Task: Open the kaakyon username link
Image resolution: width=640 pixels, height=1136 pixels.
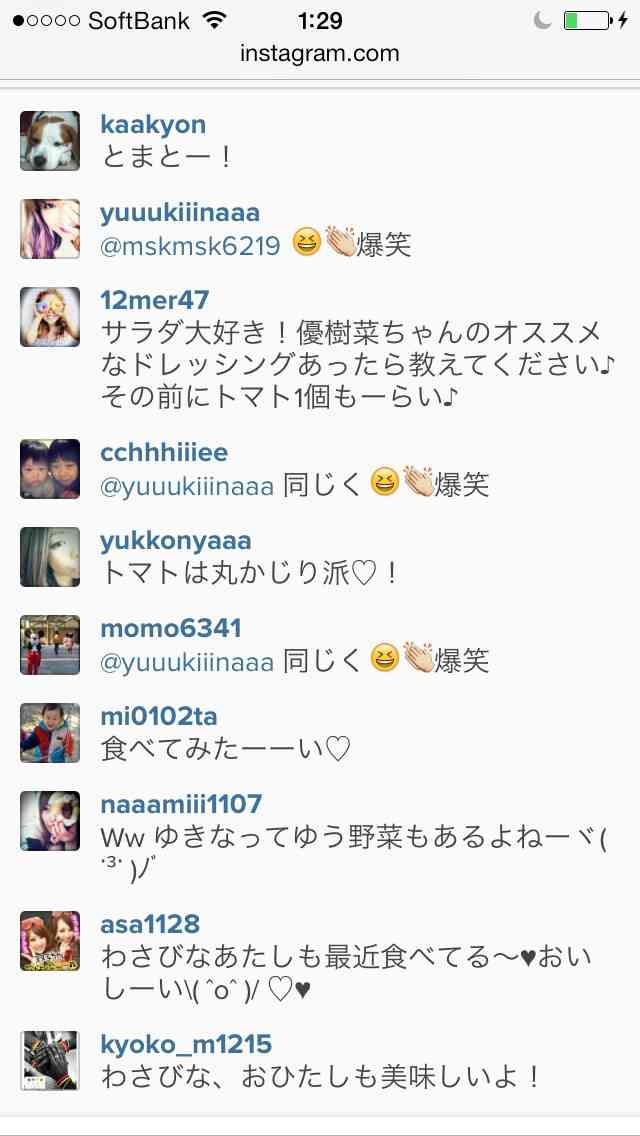Action: pyautogui.click(x=153, y=125)
